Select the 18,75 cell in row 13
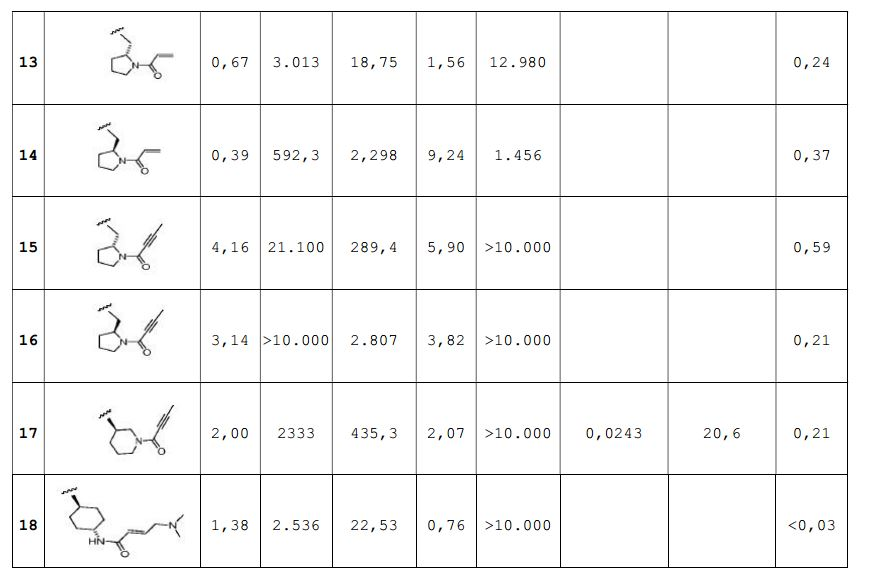 pos(374,63)
